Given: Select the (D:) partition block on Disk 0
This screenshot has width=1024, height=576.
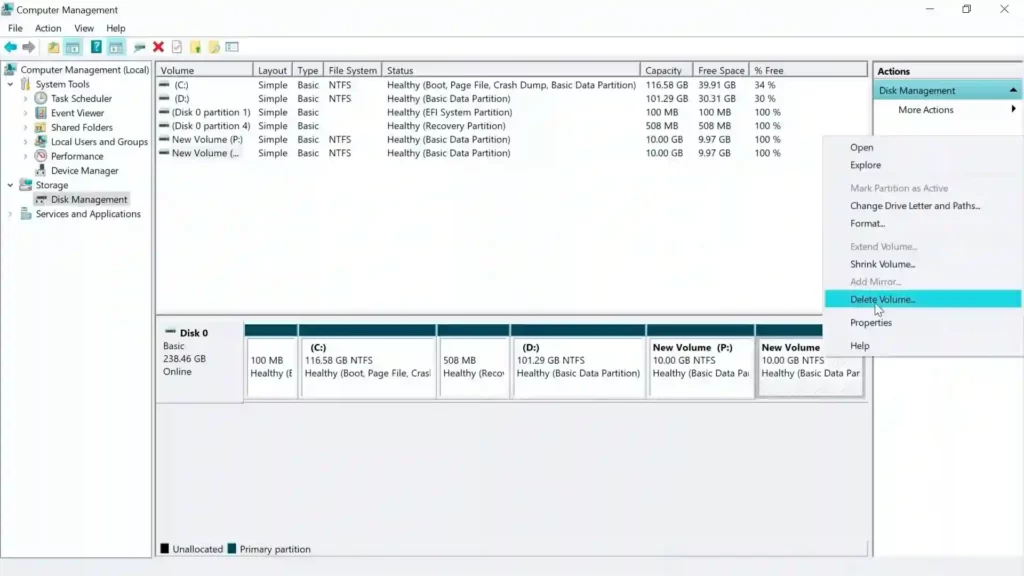Looking at the screenshot, I should click(578, 360).
